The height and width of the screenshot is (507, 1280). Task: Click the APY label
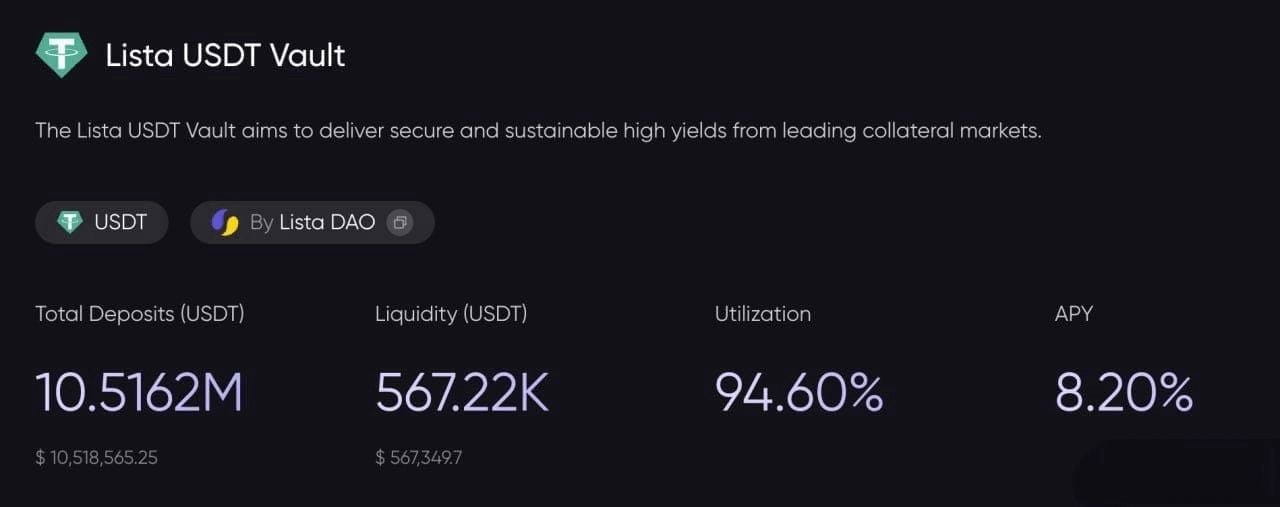(x=1074, y=313)
